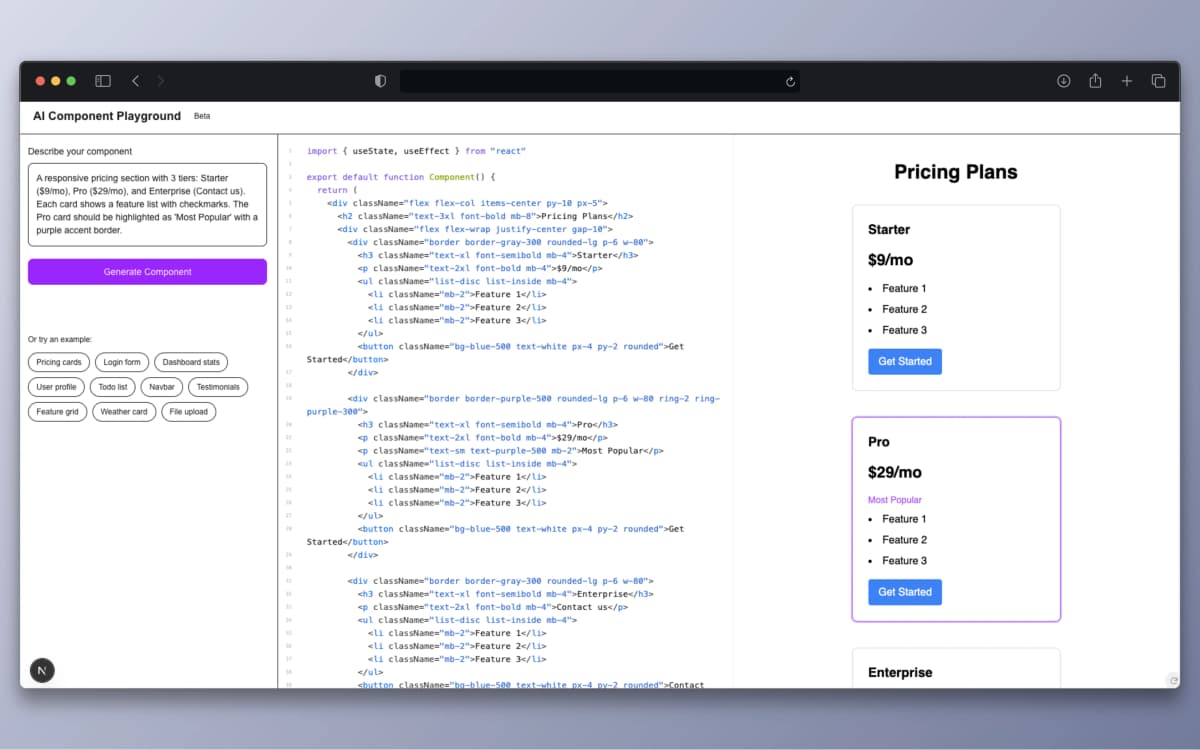Screen dimensions: 1200x750
Task: Click Get Started on the Starter card
Action: point(904,361)
